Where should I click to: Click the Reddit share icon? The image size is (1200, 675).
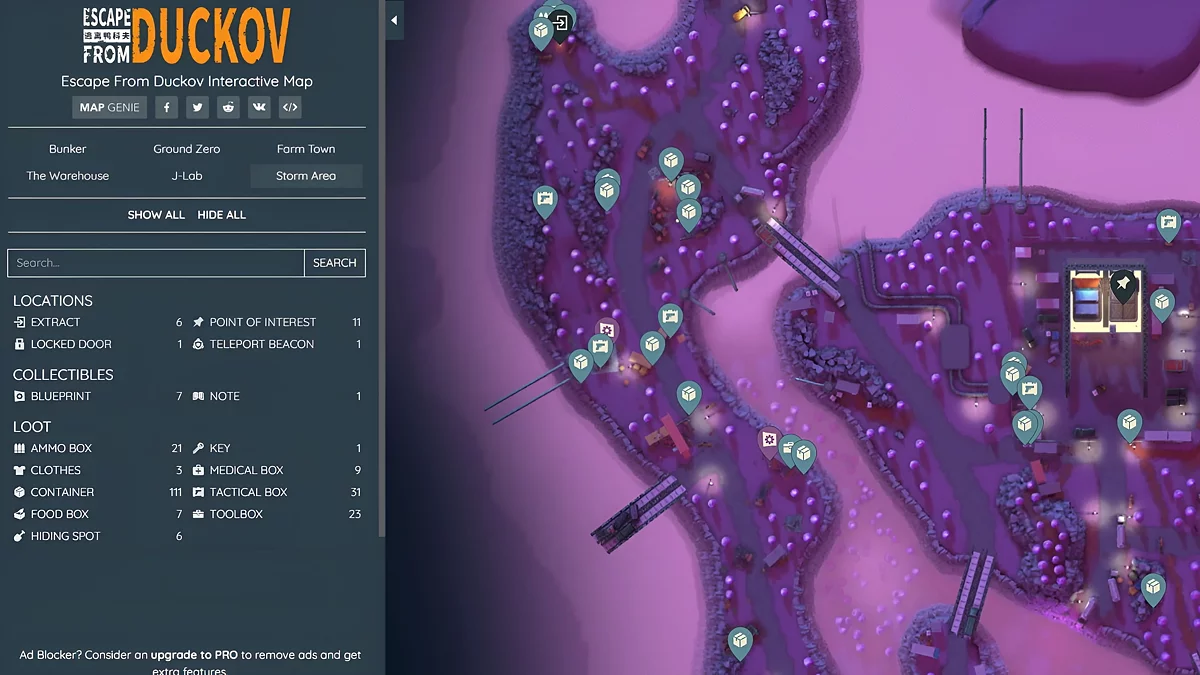(229, 108)
